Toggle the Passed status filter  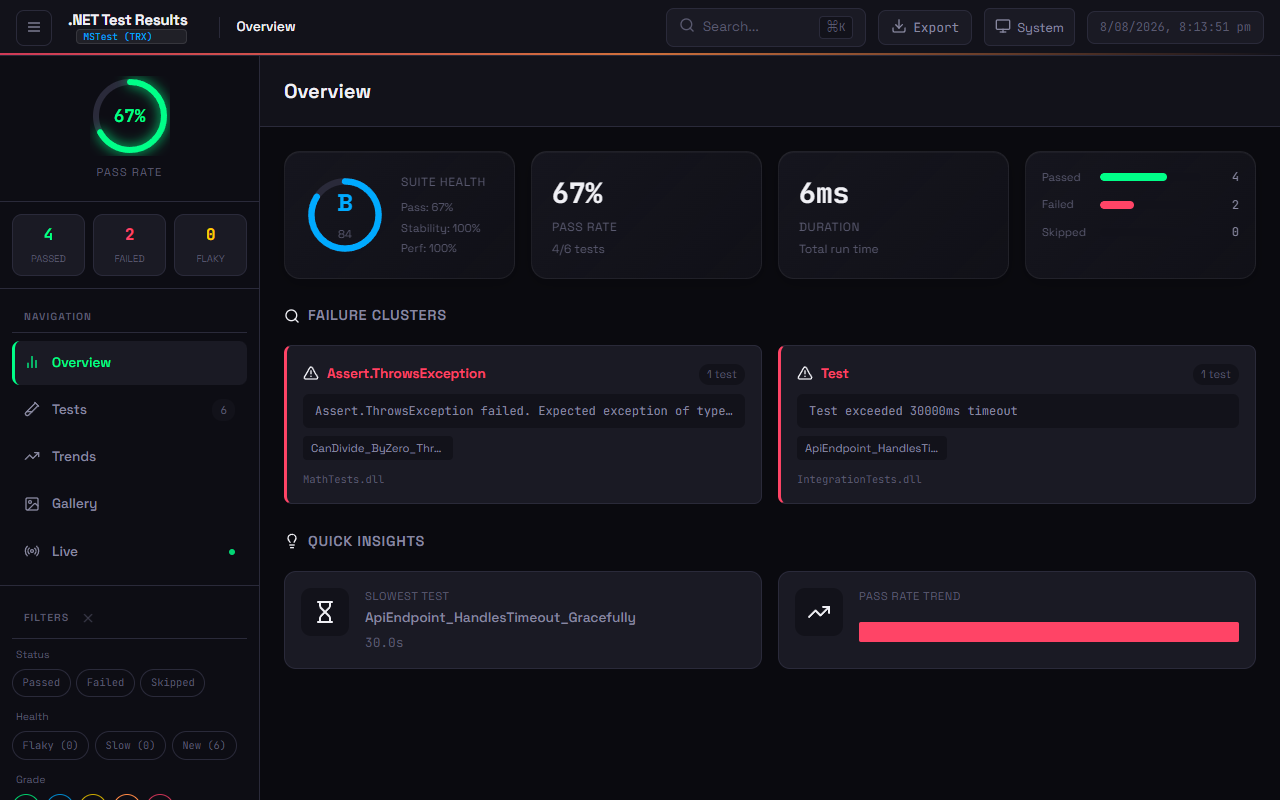[x=41, y=683]
